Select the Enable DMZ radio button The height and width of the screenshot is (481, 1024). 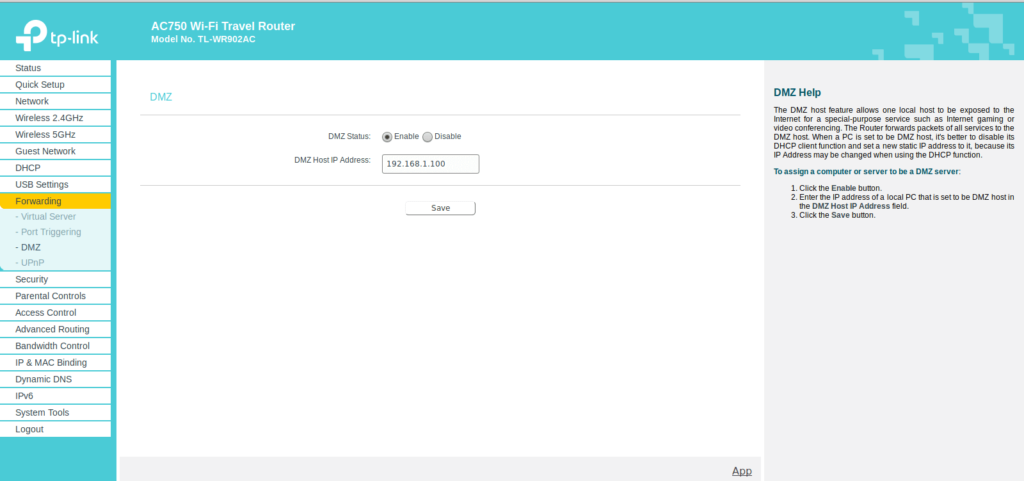click(387, 136)
